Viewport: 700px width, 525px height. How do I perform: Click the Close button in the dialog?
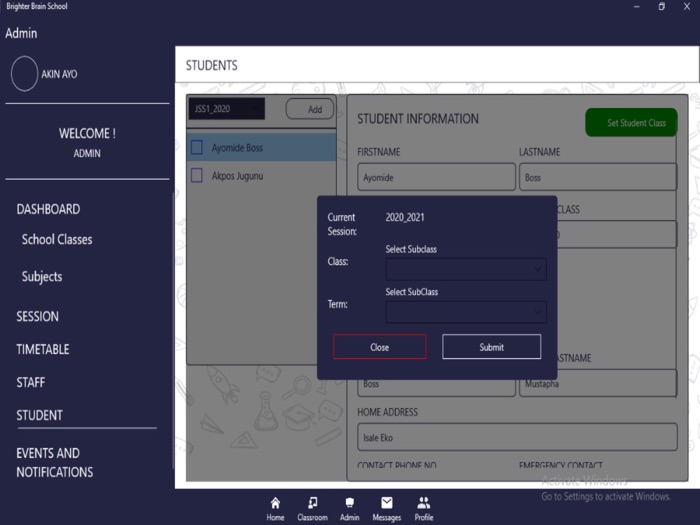point(379,347)
